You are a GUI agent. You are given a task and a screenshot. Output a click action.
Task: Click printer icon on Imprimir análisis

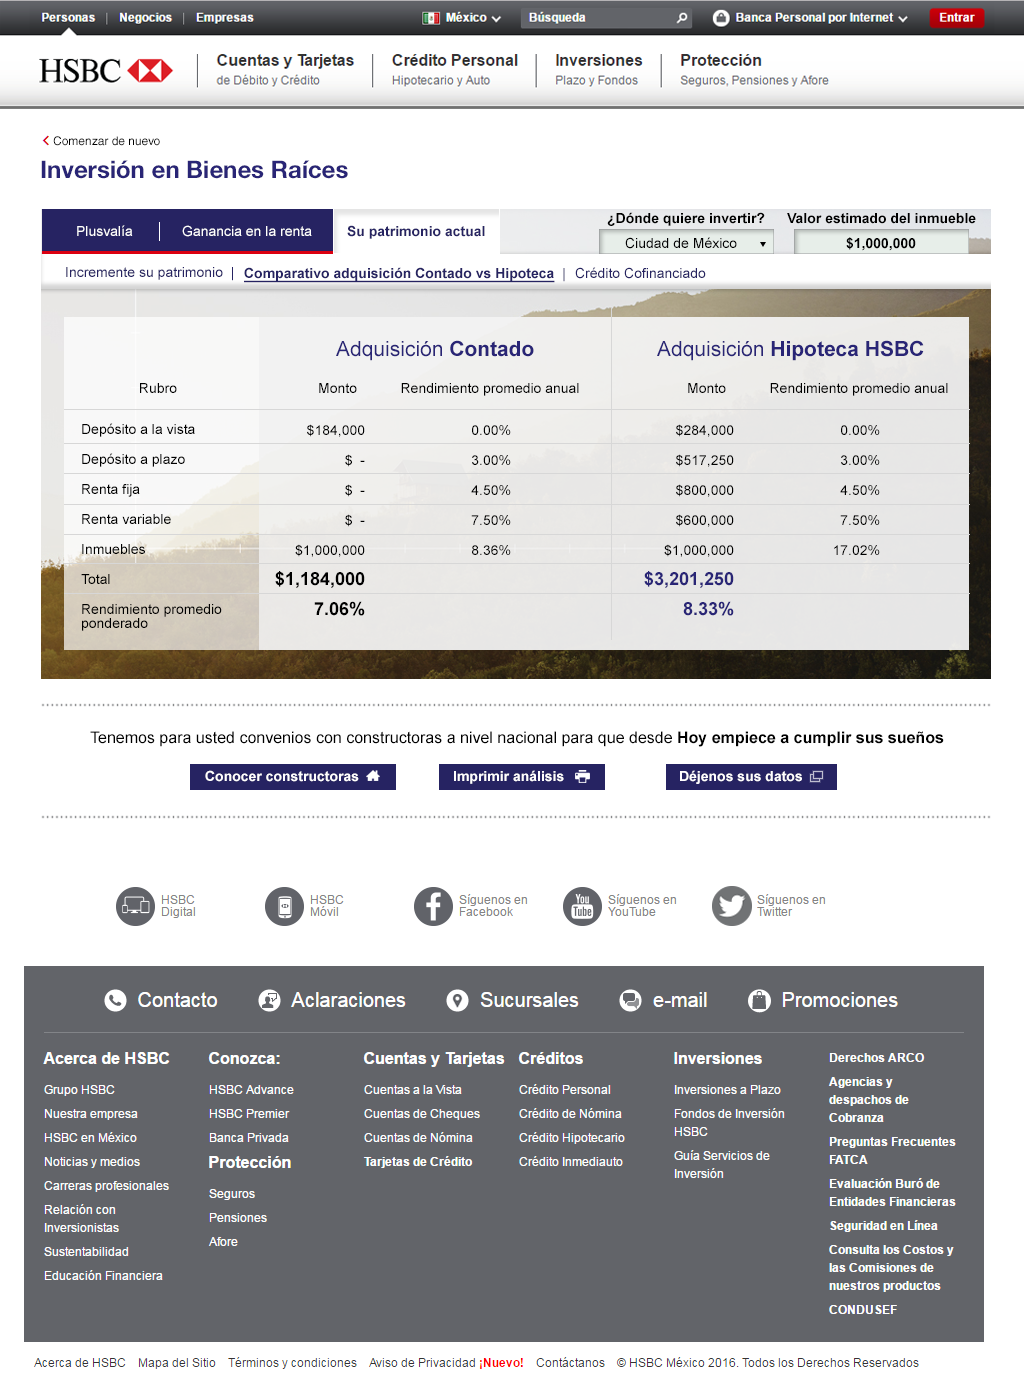[583, 776]
